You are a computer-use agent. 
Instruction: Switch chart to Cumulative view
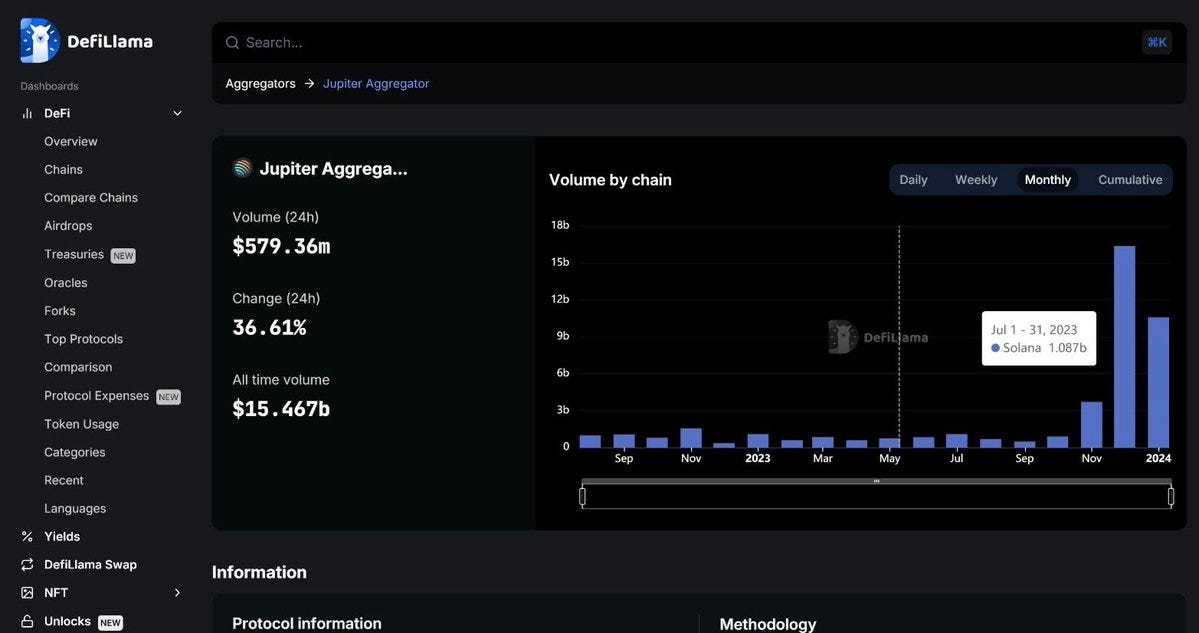[x=1130, y=180]
